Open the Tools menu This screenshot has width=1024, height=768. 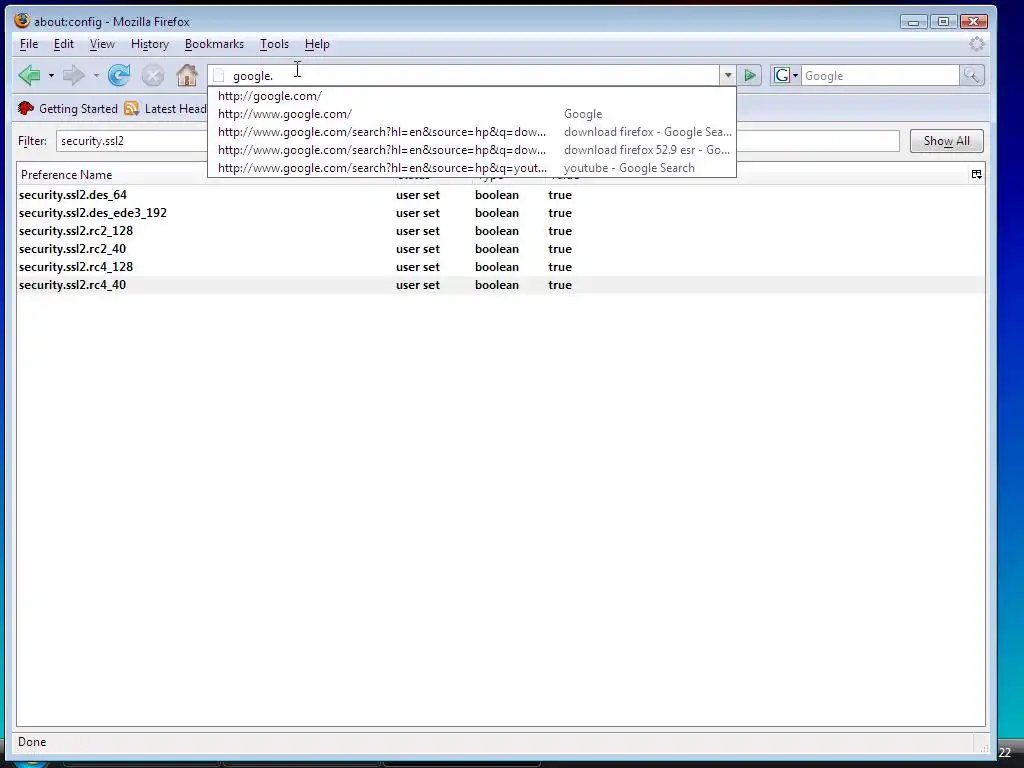tap(274, 44)
